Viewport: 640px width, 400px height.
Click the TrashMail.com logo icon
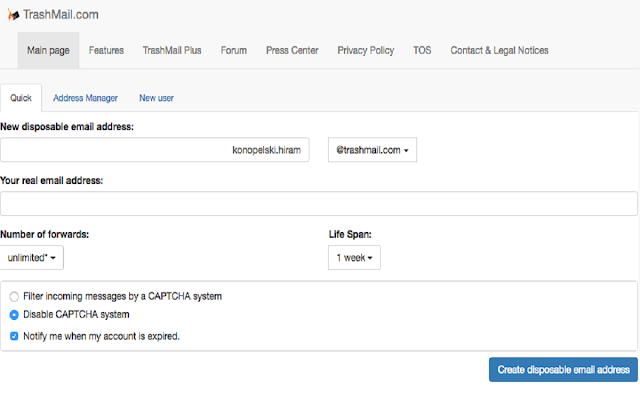[13, 15]
